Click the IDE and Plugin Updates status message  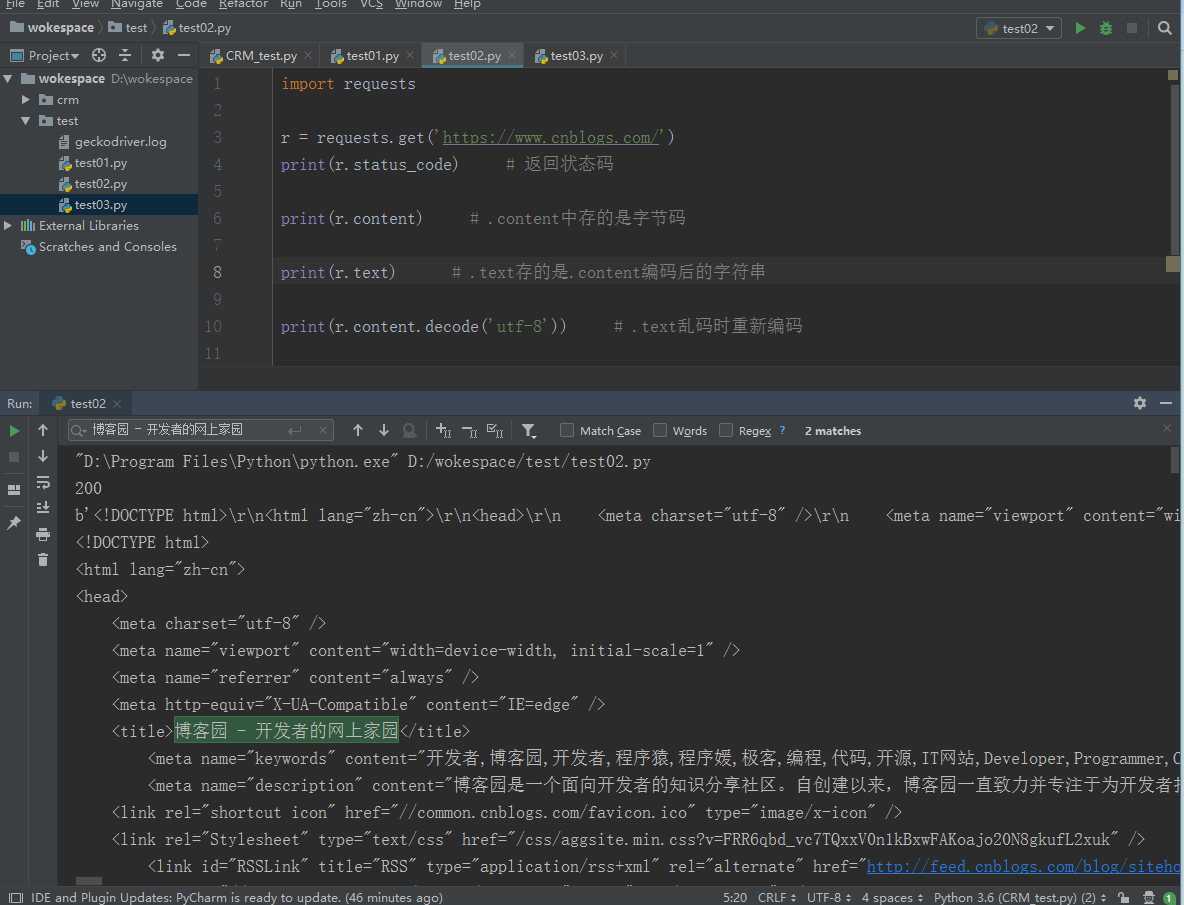(x=236, y=897)
